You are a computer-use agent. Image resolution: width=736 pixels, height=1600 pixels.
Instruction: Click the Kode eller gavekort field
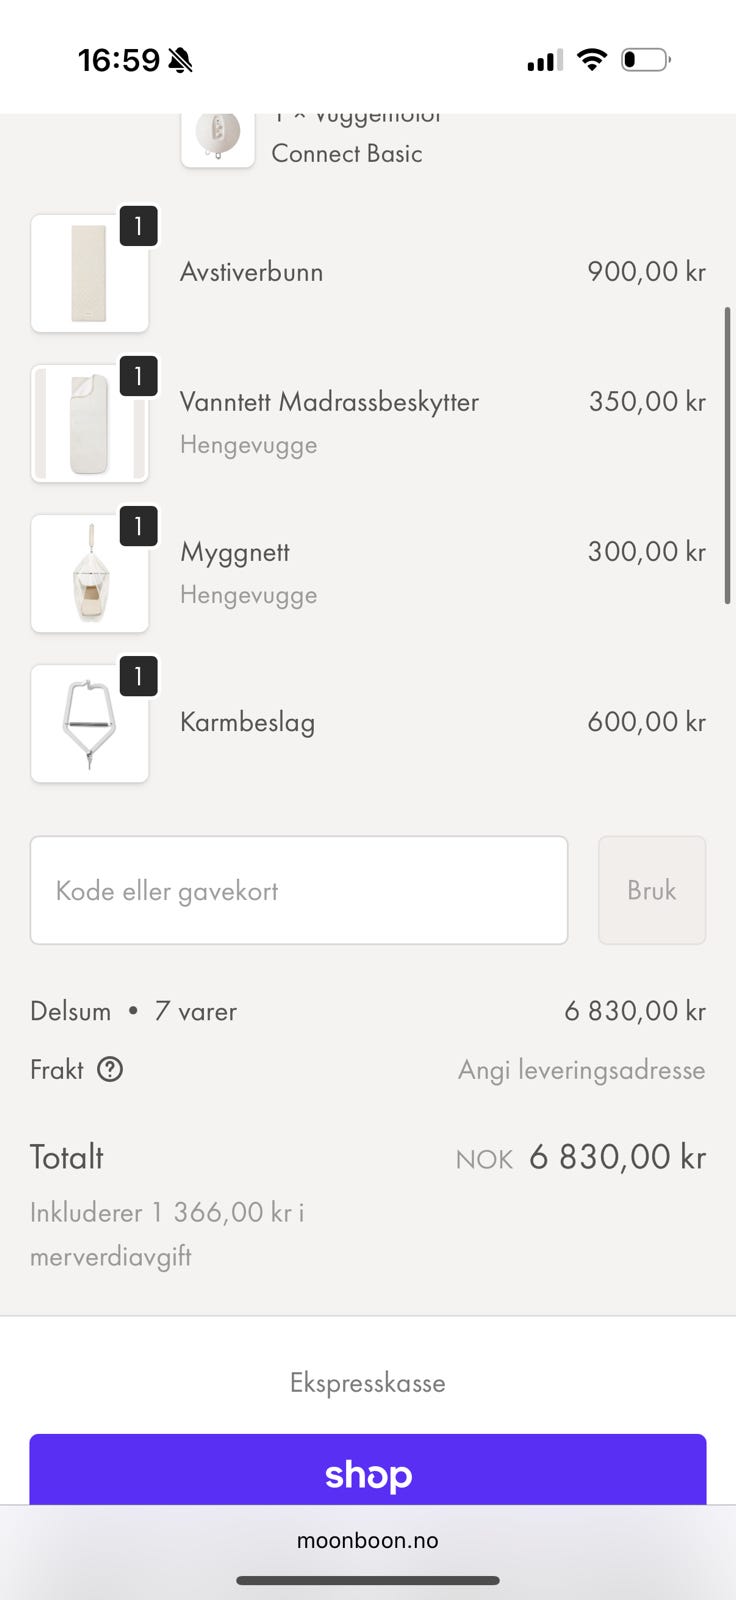(299, 890)
